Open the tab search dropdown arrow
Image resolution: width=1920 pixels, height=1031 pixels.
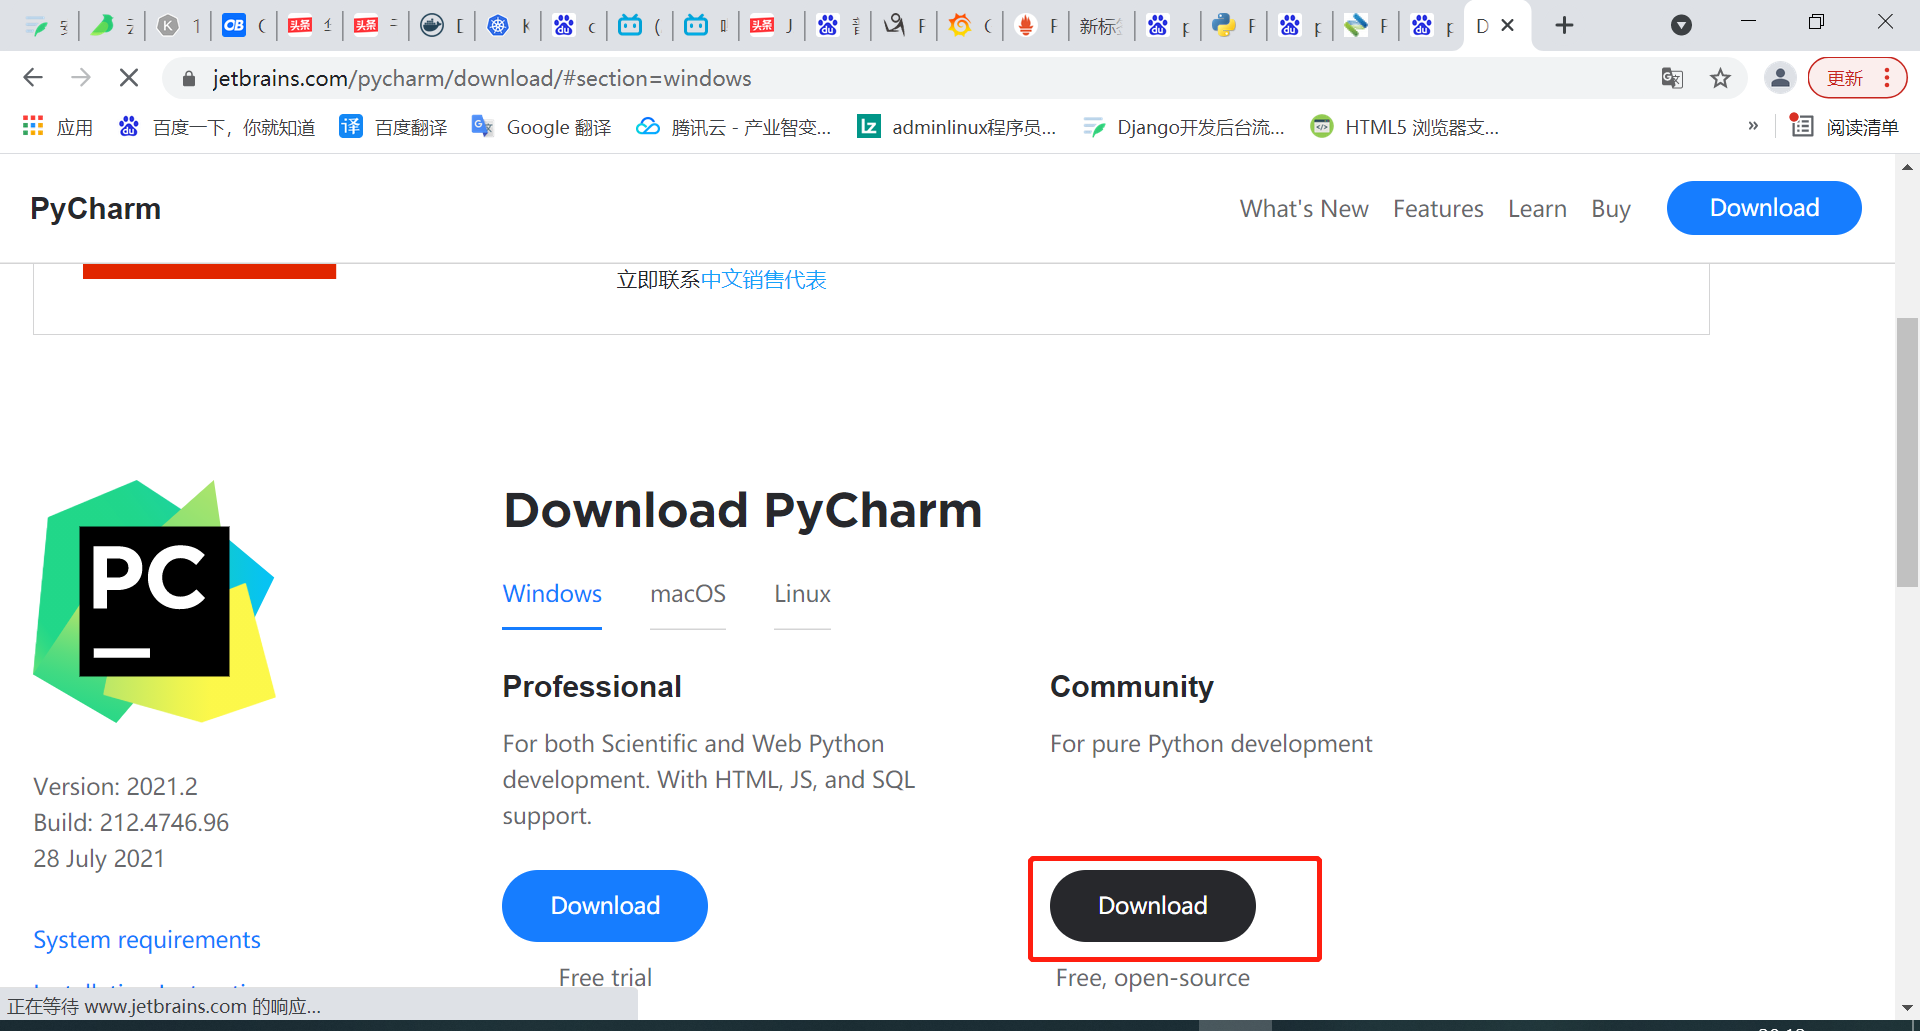(1682, 25)
